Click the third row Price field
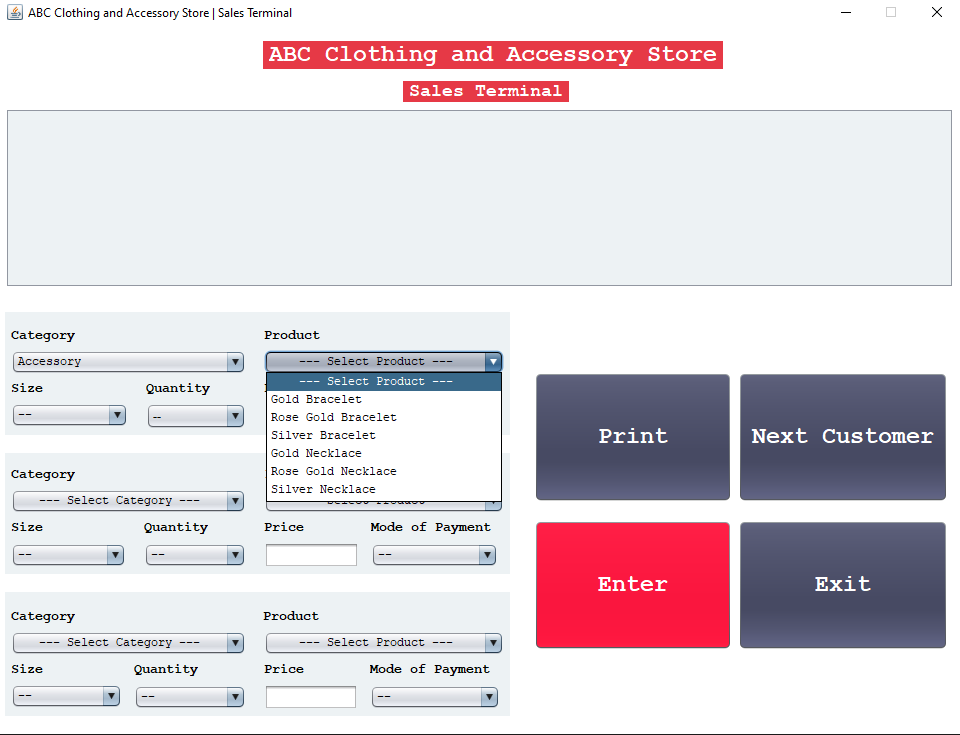The image size is (960, 735). click(310, 697)
